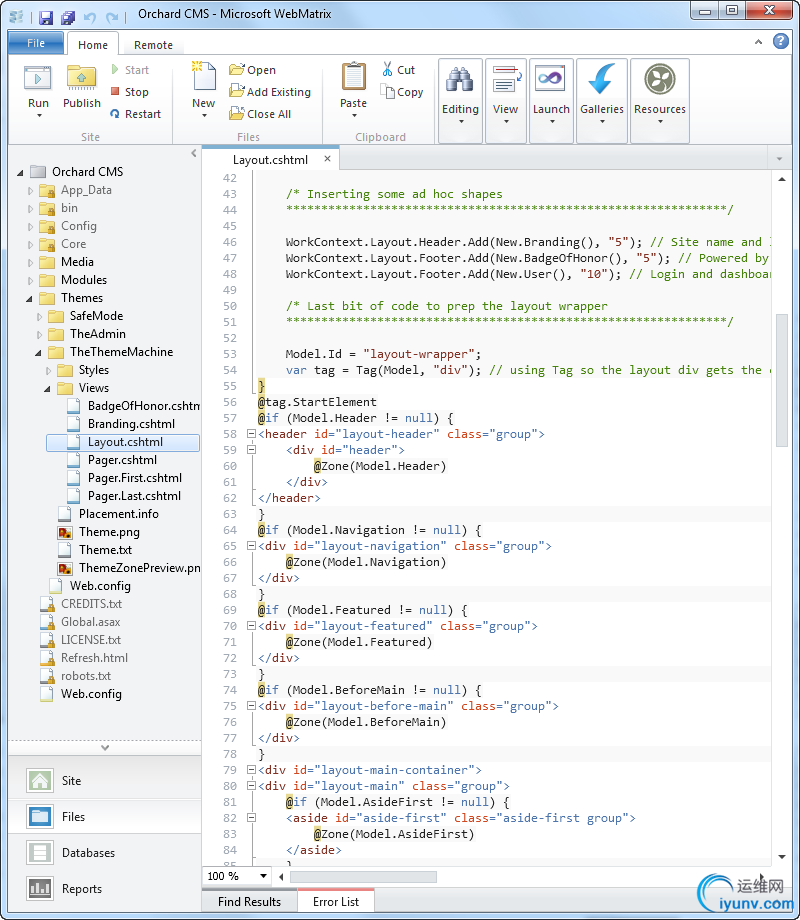Select the Home ribbon tab
This screenshot has height=920, width=800.
[x=93, y=45]
